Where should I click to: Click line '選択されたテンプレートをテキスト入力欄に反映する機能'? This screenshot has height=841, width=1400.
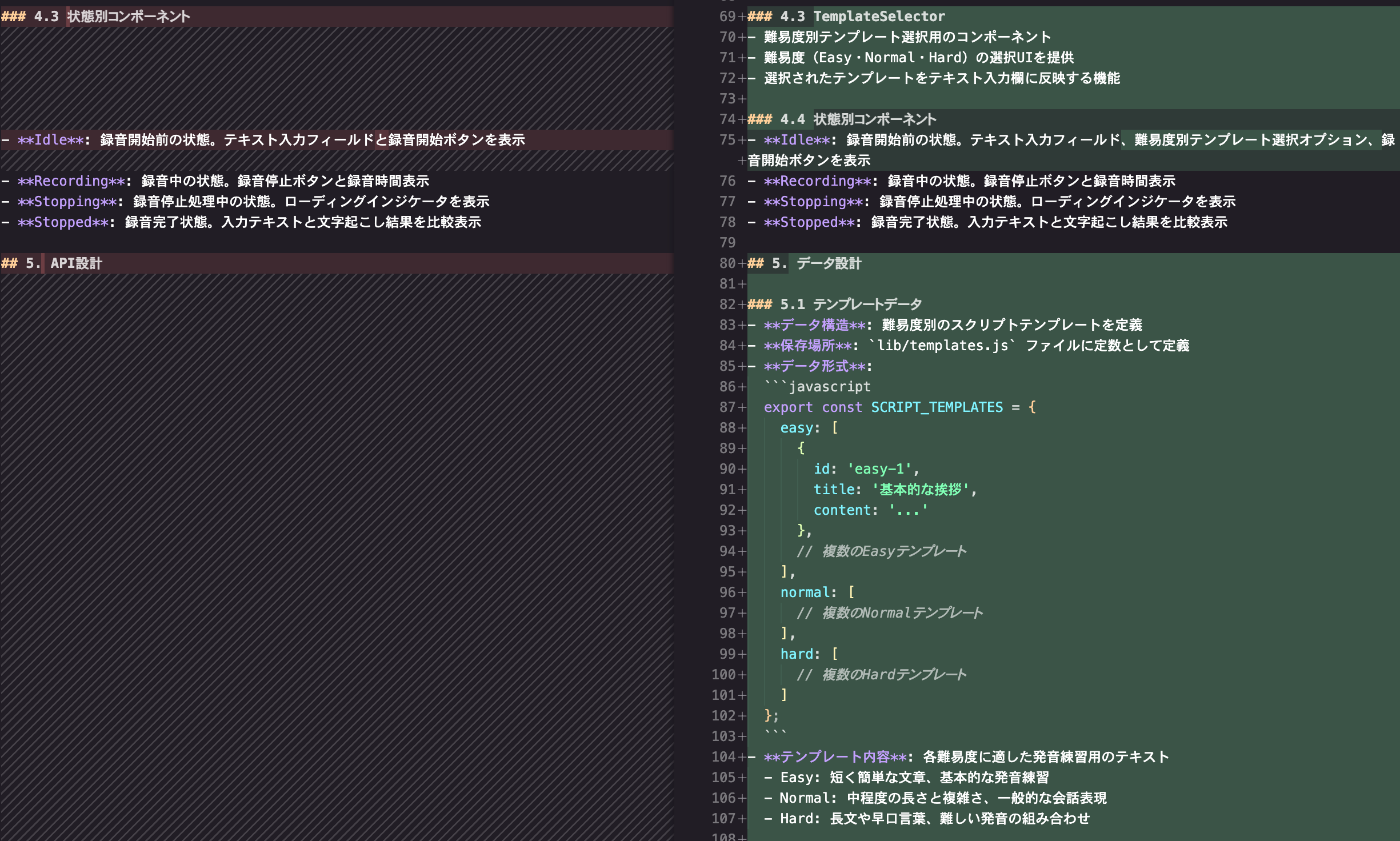pos(933,78)
